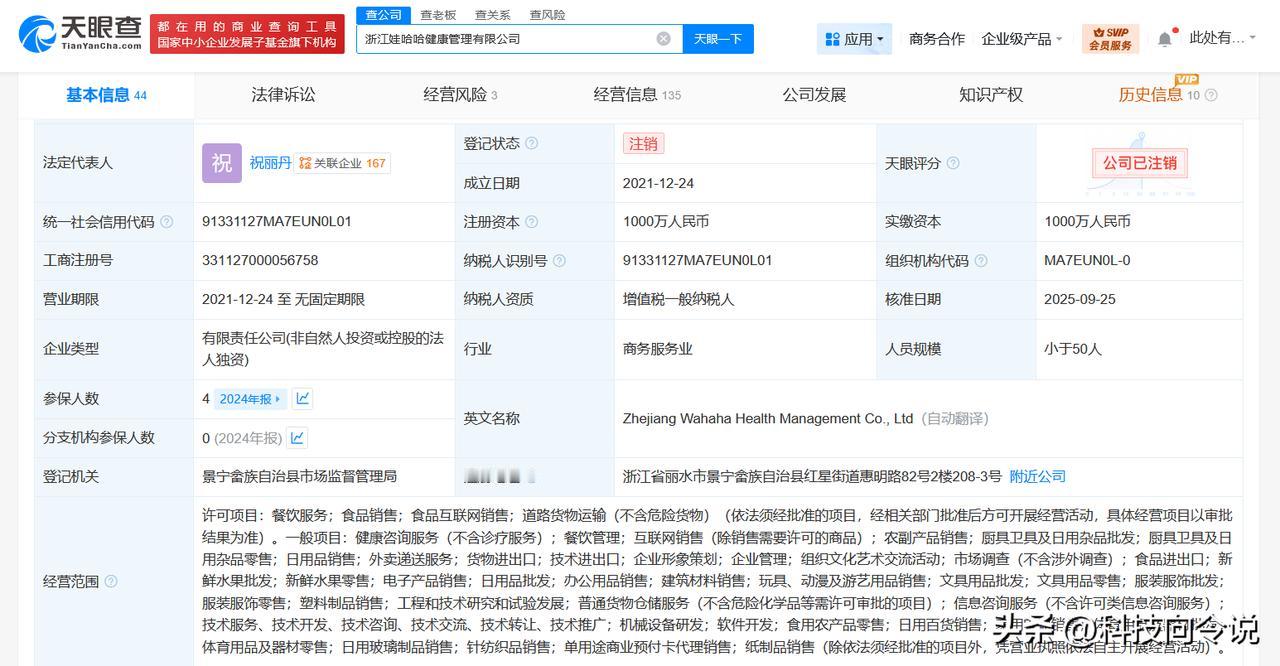The image size is (1280, 666).
Task: Click the TianYanCha logo
Action: click(x=80, y=35)
